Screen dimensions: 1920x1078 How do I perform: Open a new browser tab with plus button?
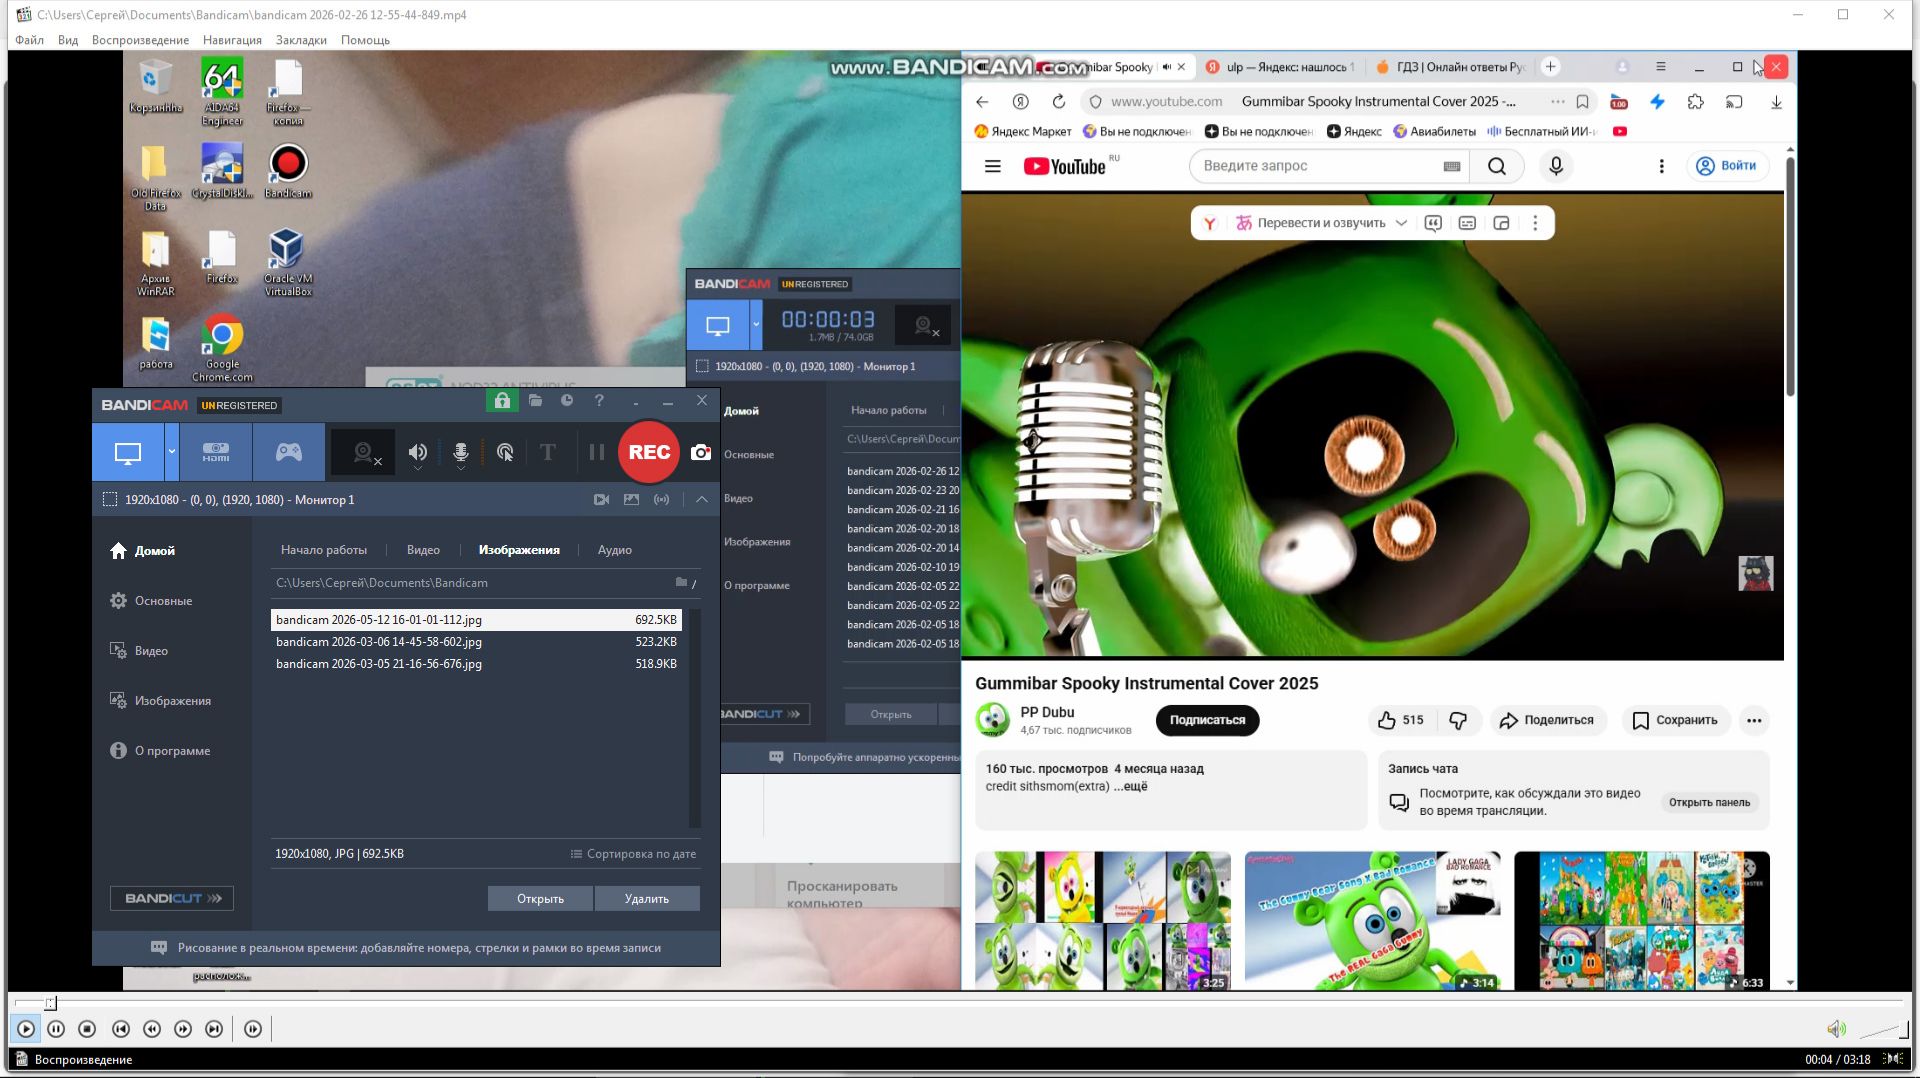click(x=1550, y=67)
